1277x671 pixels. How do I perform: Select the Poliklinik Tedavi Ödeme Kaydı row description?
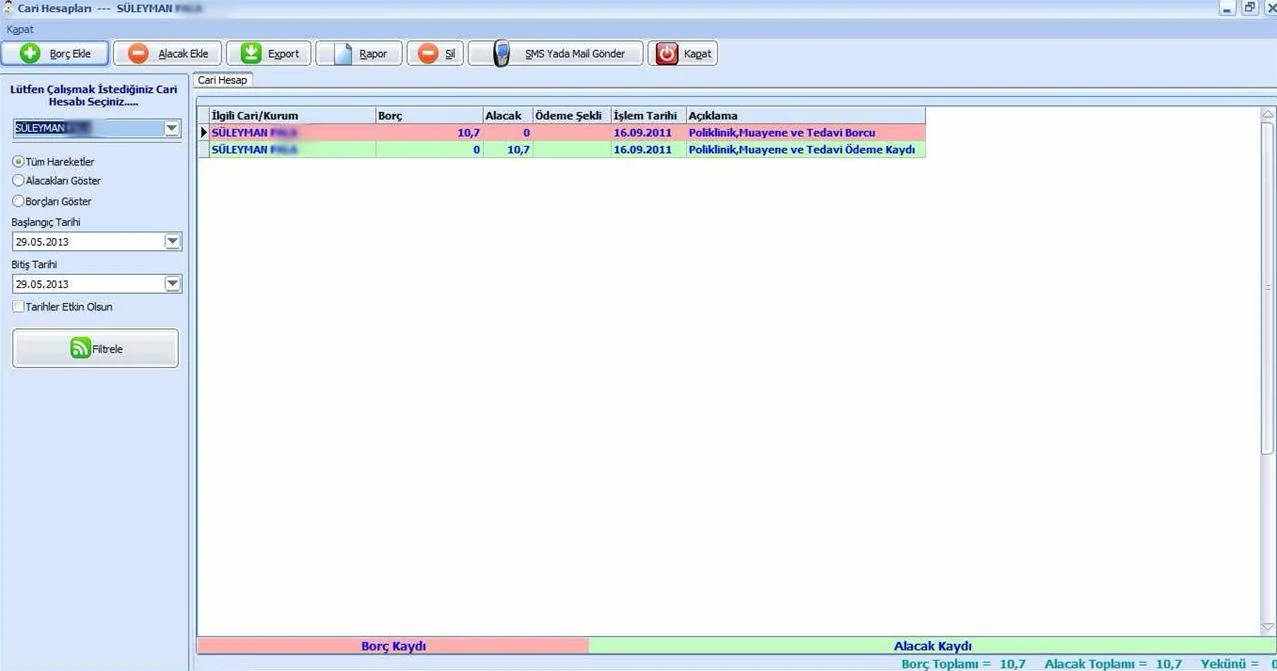pyautogui.click(x=802, y=150)
